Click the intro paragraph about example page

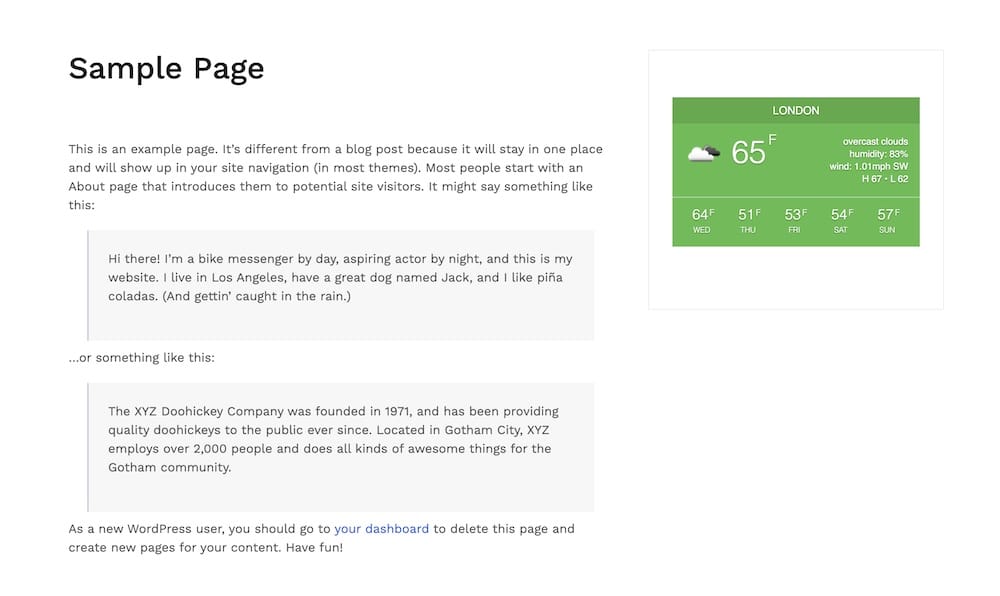[335, 177]
